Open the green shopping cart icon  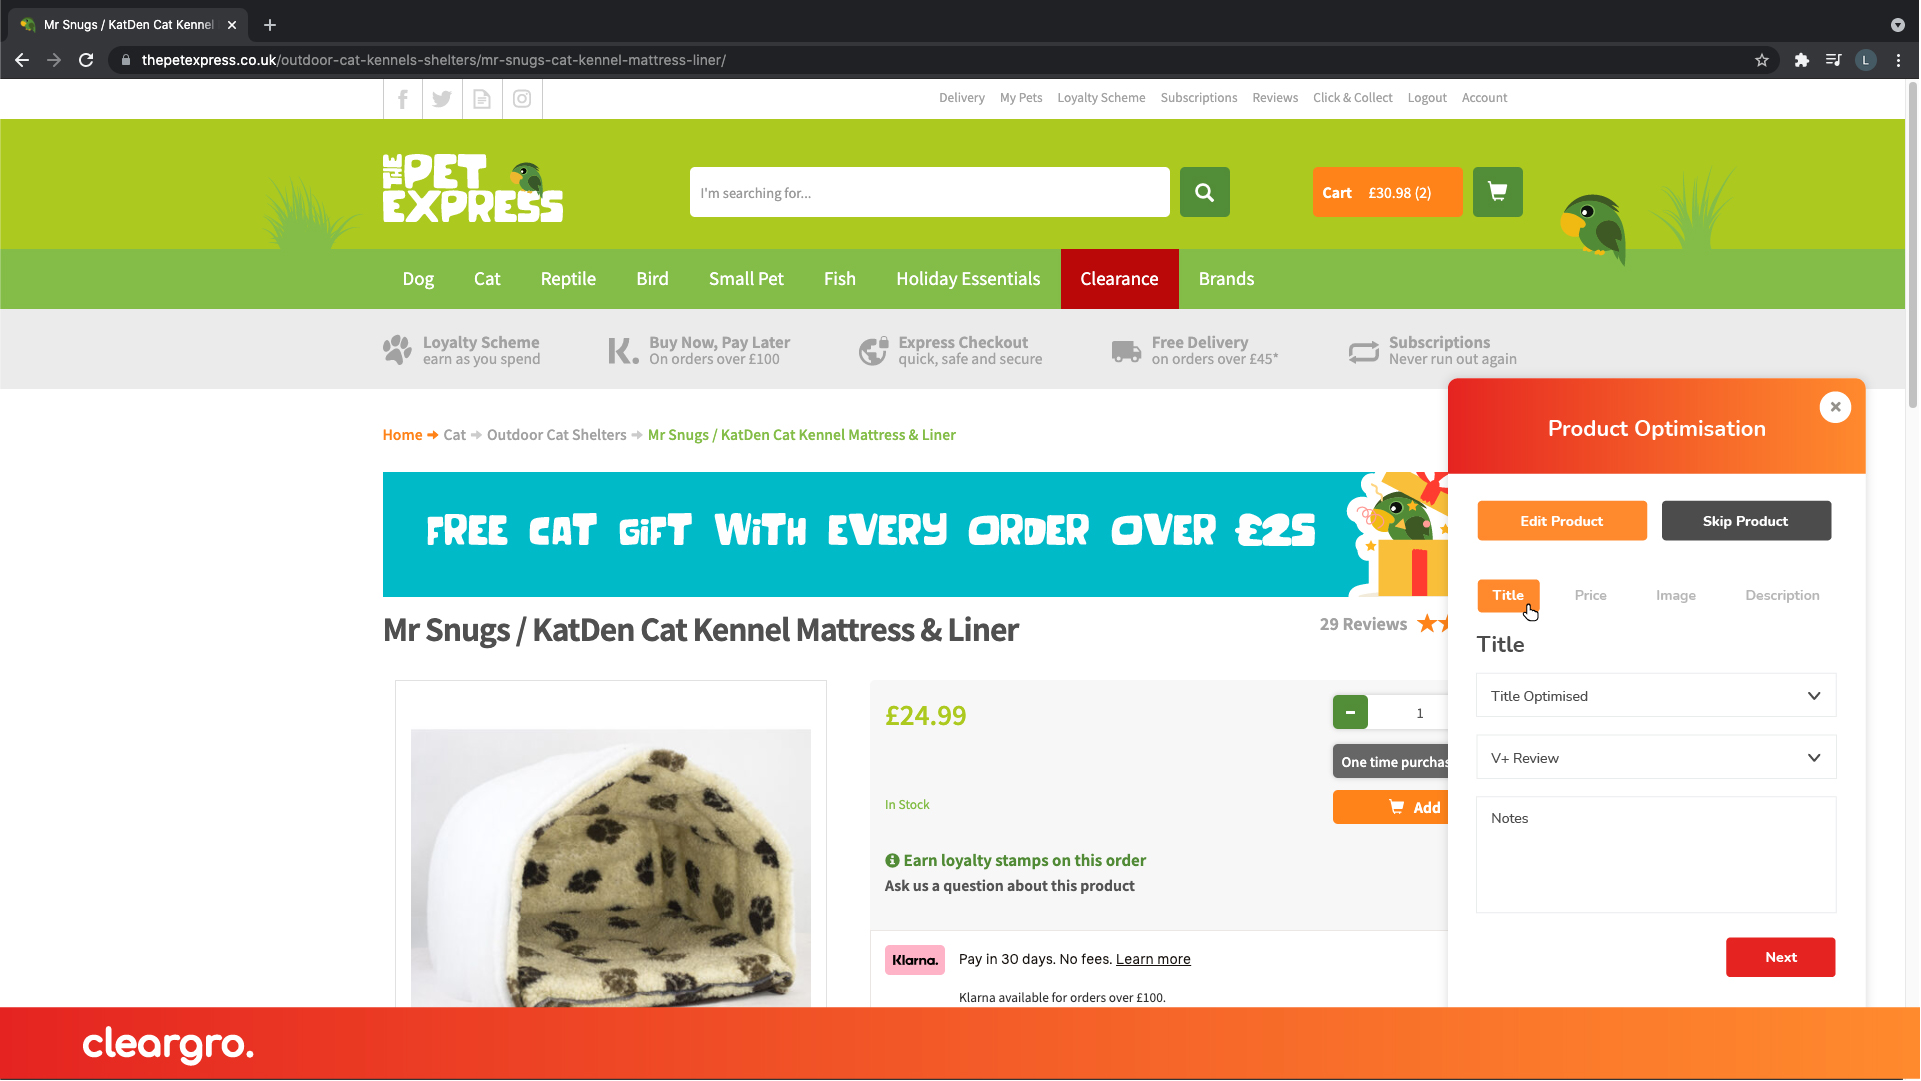[1498, 192]
